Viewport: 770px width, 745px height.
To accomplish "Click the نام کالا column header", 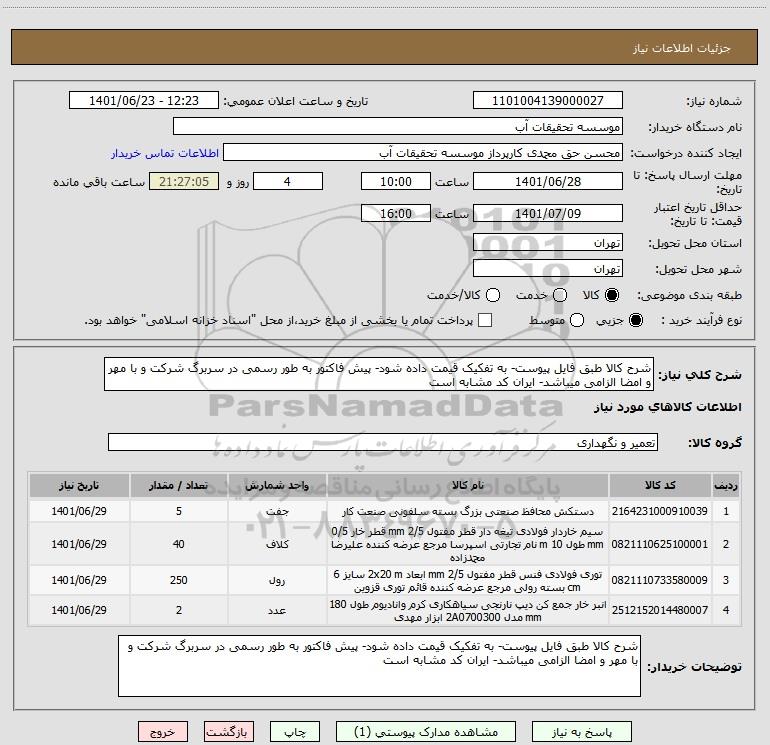I will [468, 485].
